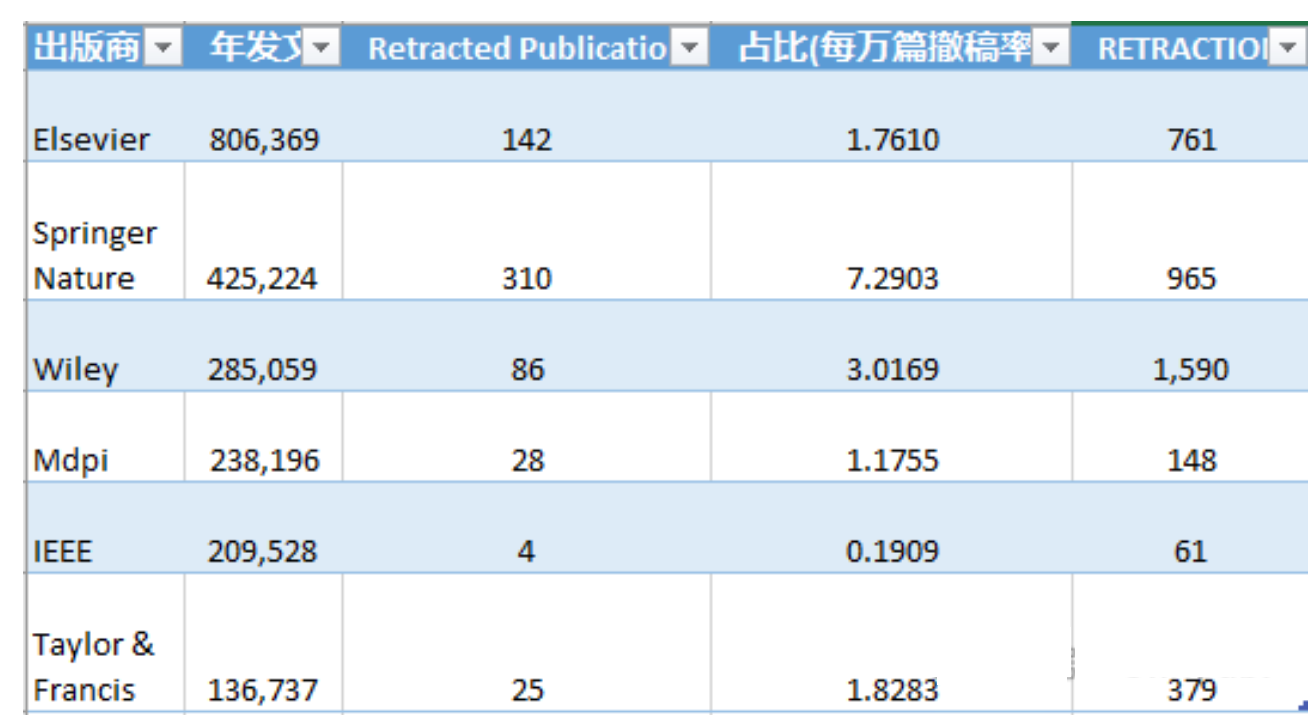Open the 出版商 column filter dropdown
The height and width of the screenshot is (717, 1313).
click(x=162, y=46)
